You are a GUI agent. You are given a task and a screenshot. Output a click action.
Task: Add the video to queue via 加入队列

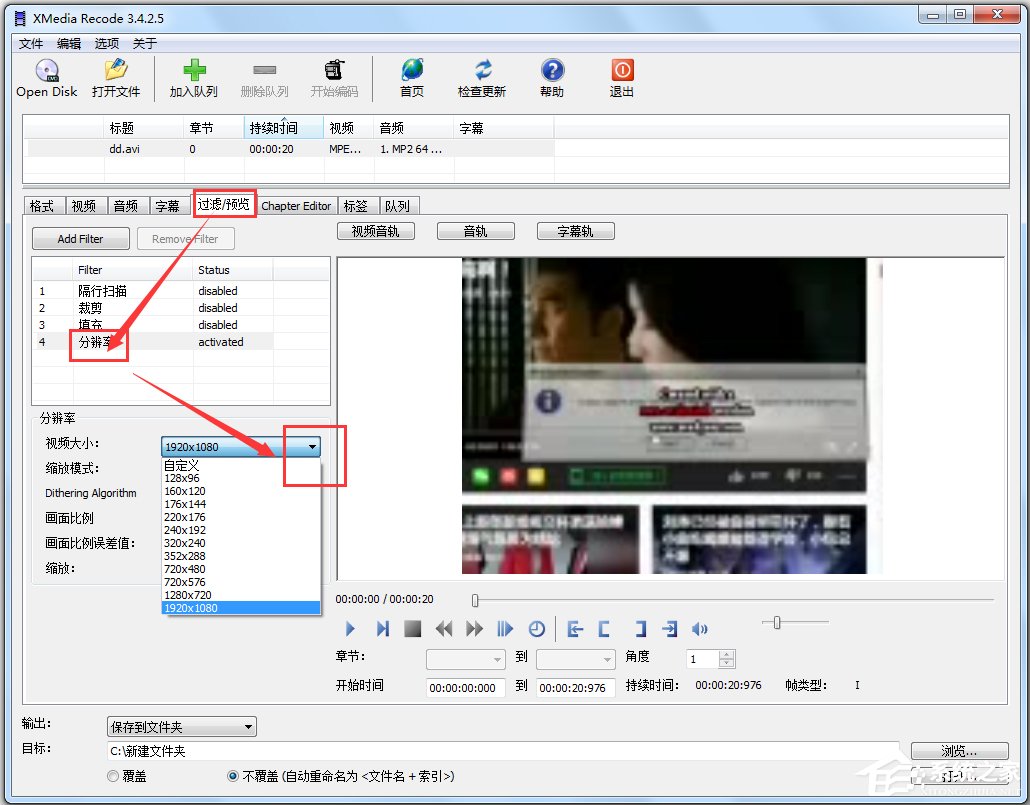coord(193,78)
